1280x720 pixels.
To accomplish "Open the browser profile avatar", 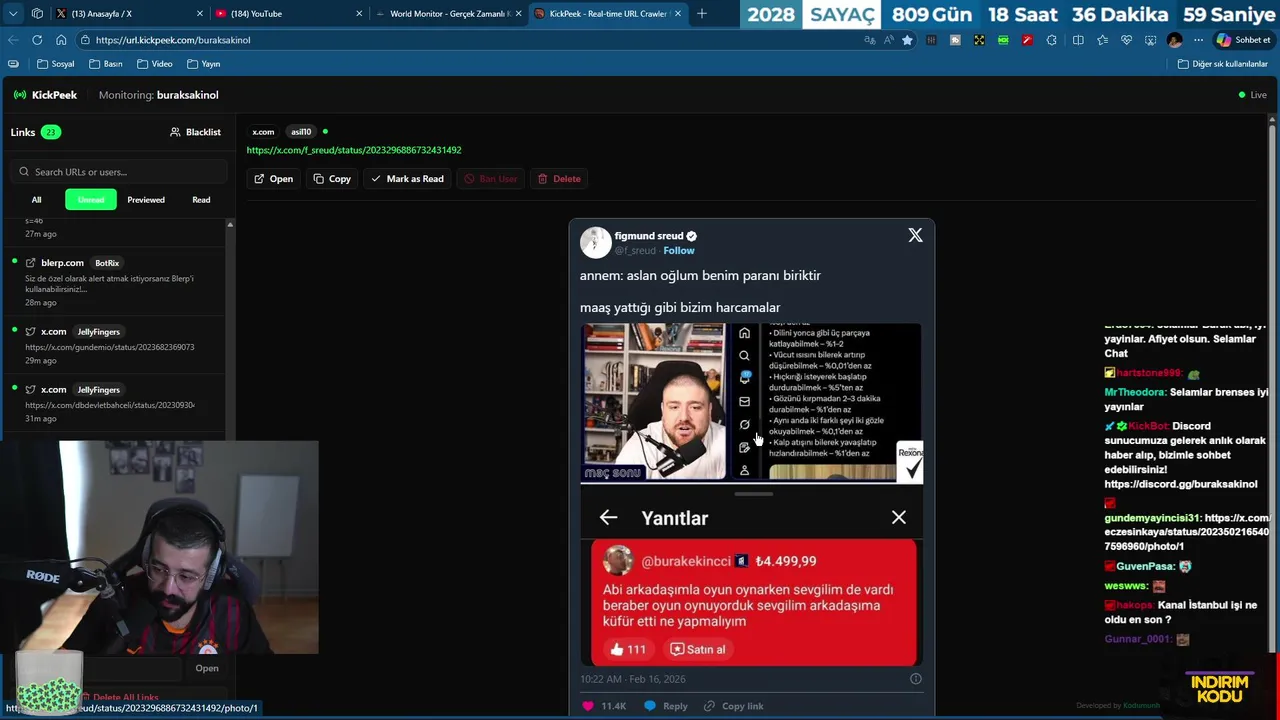I will pyautogui.click(x=1174, y=40).
